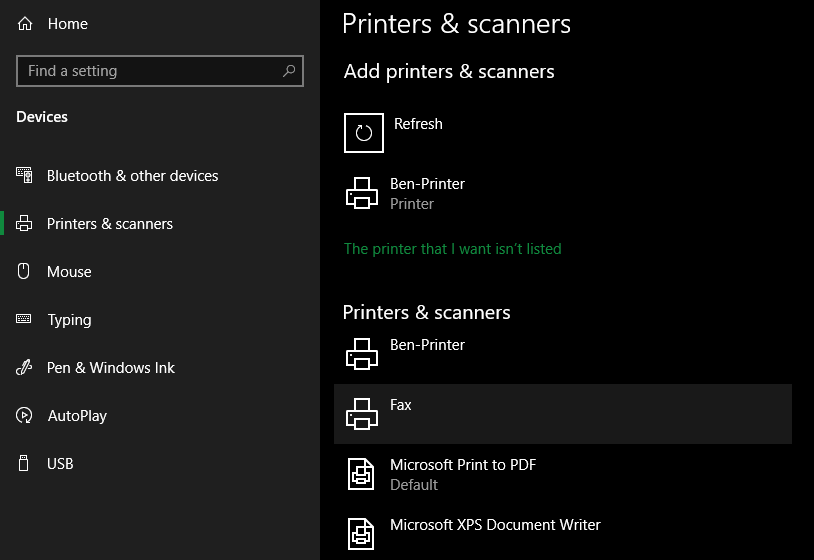Click Microsoft Print to PDF icon
This screenshot has height=560, width=814.
click(x=361, y=474)
